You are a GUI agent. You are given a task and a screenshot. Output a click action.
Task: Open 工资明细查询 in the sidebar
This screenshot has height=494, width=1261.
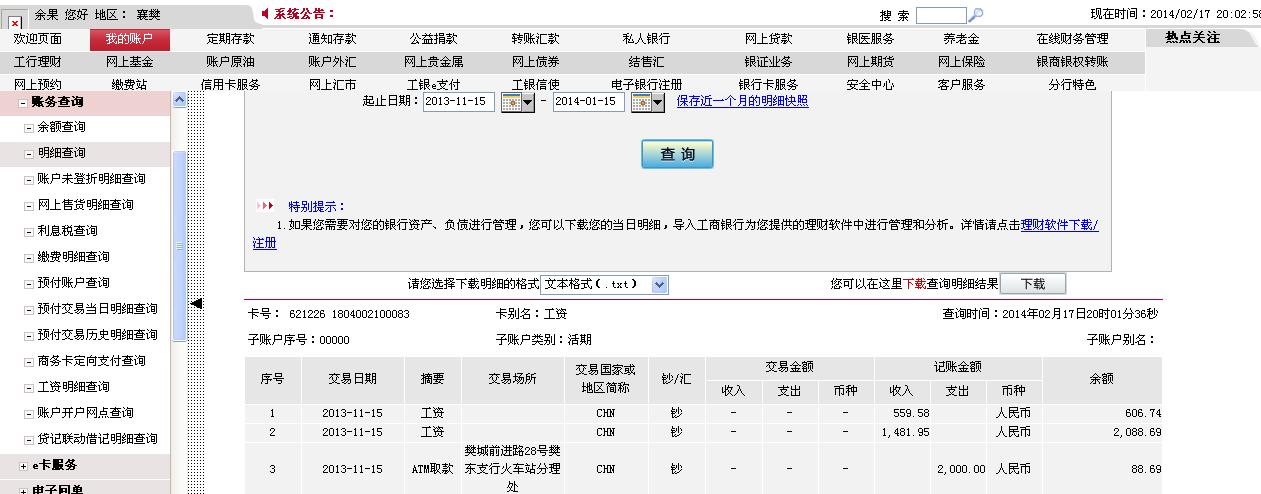coord(73,387)
